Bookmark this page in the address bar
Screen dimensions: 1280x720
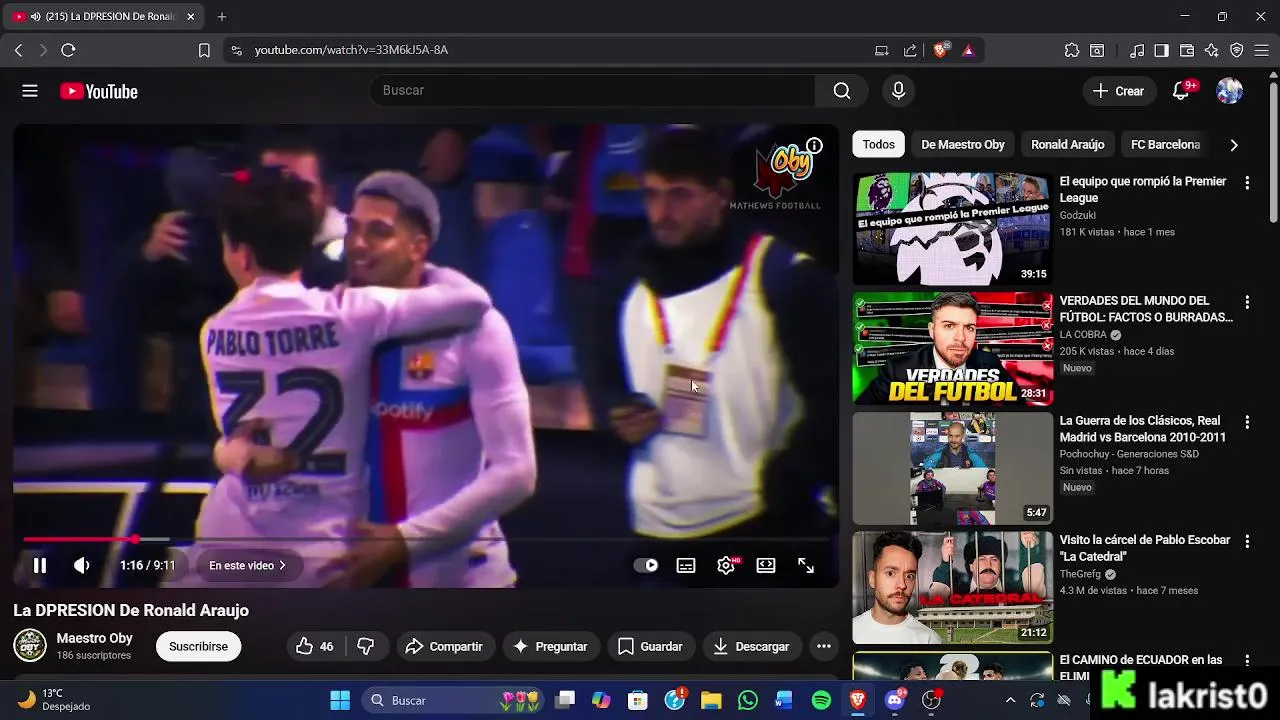[204, 50]
